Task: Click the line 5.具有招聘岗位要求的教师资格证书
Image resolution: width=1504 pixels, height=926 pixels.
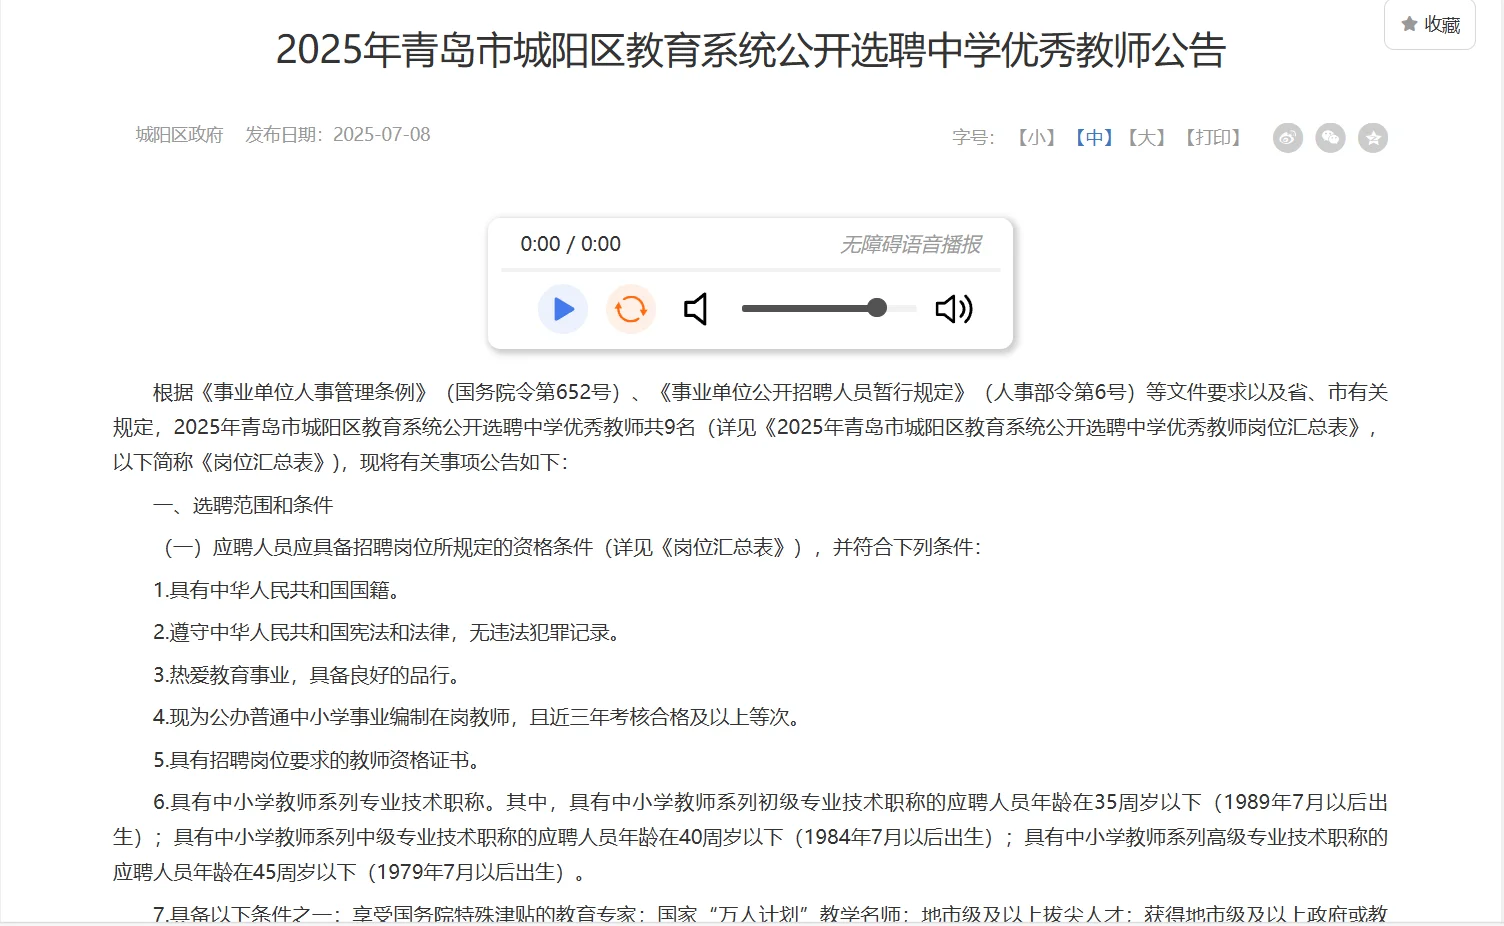Action: click(x=319, y=760)
